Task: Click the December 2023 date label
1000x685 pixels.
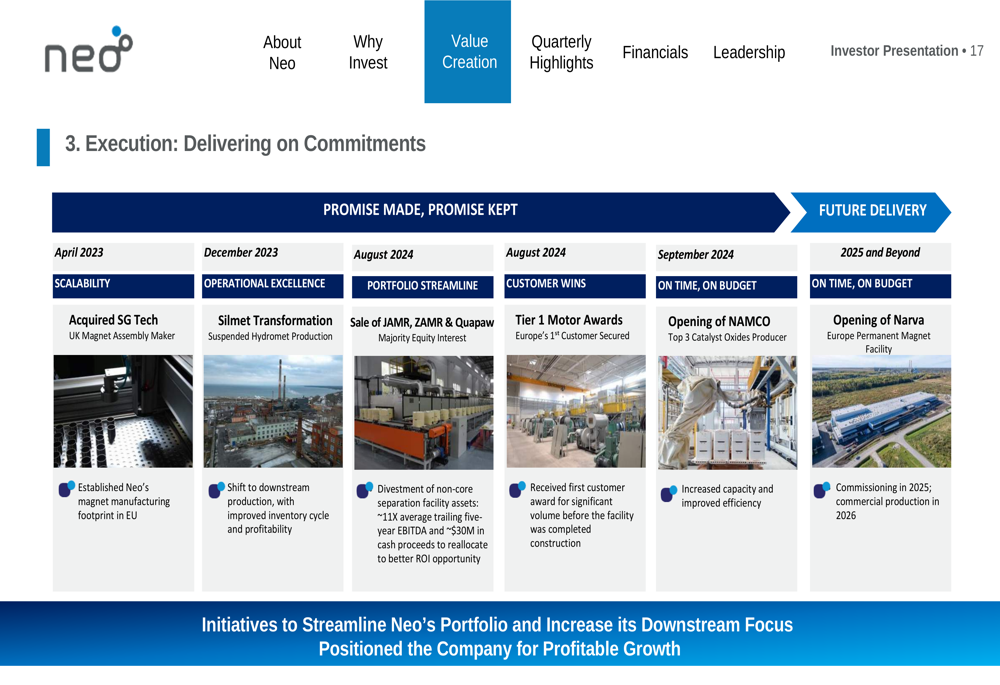Action: [241, 253]
